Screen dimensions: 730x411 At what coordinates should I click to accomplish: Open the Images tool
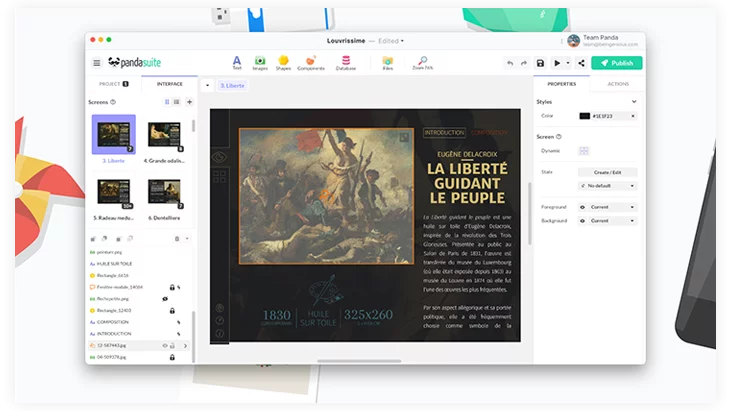tap(260, 63)
